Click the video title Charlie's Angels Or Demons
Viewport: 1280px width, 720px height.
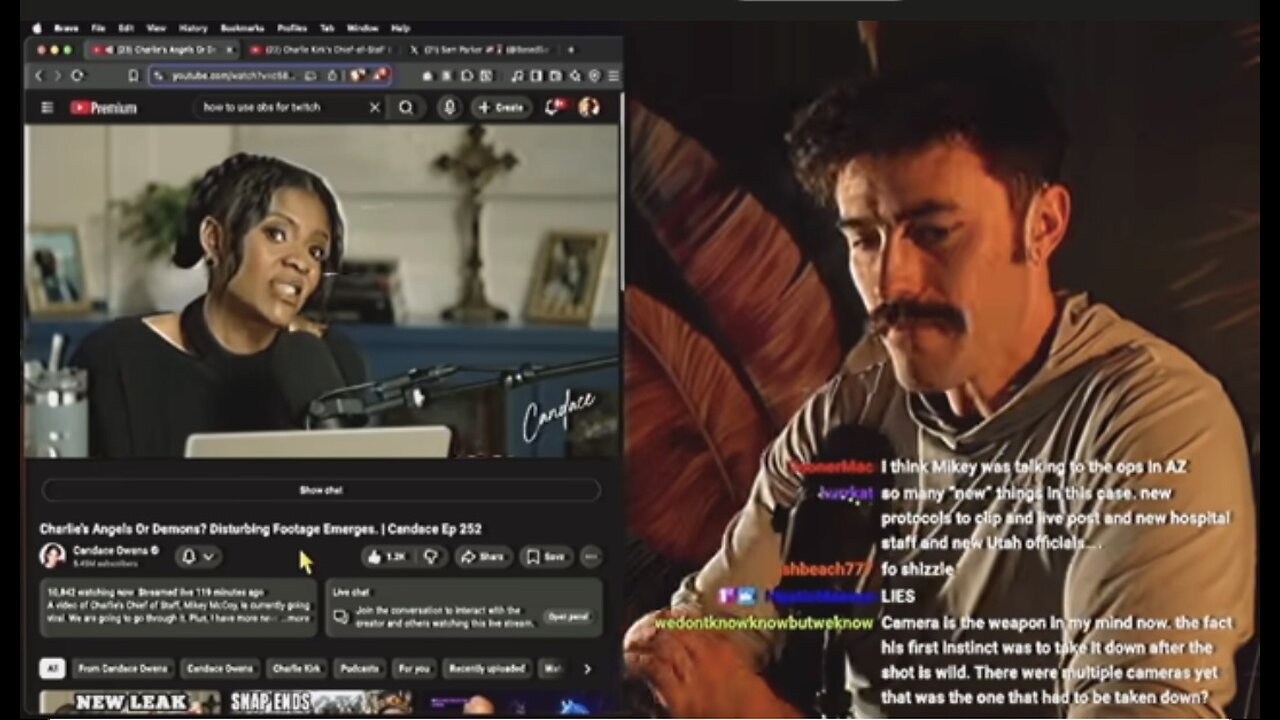tap(261, 529)
